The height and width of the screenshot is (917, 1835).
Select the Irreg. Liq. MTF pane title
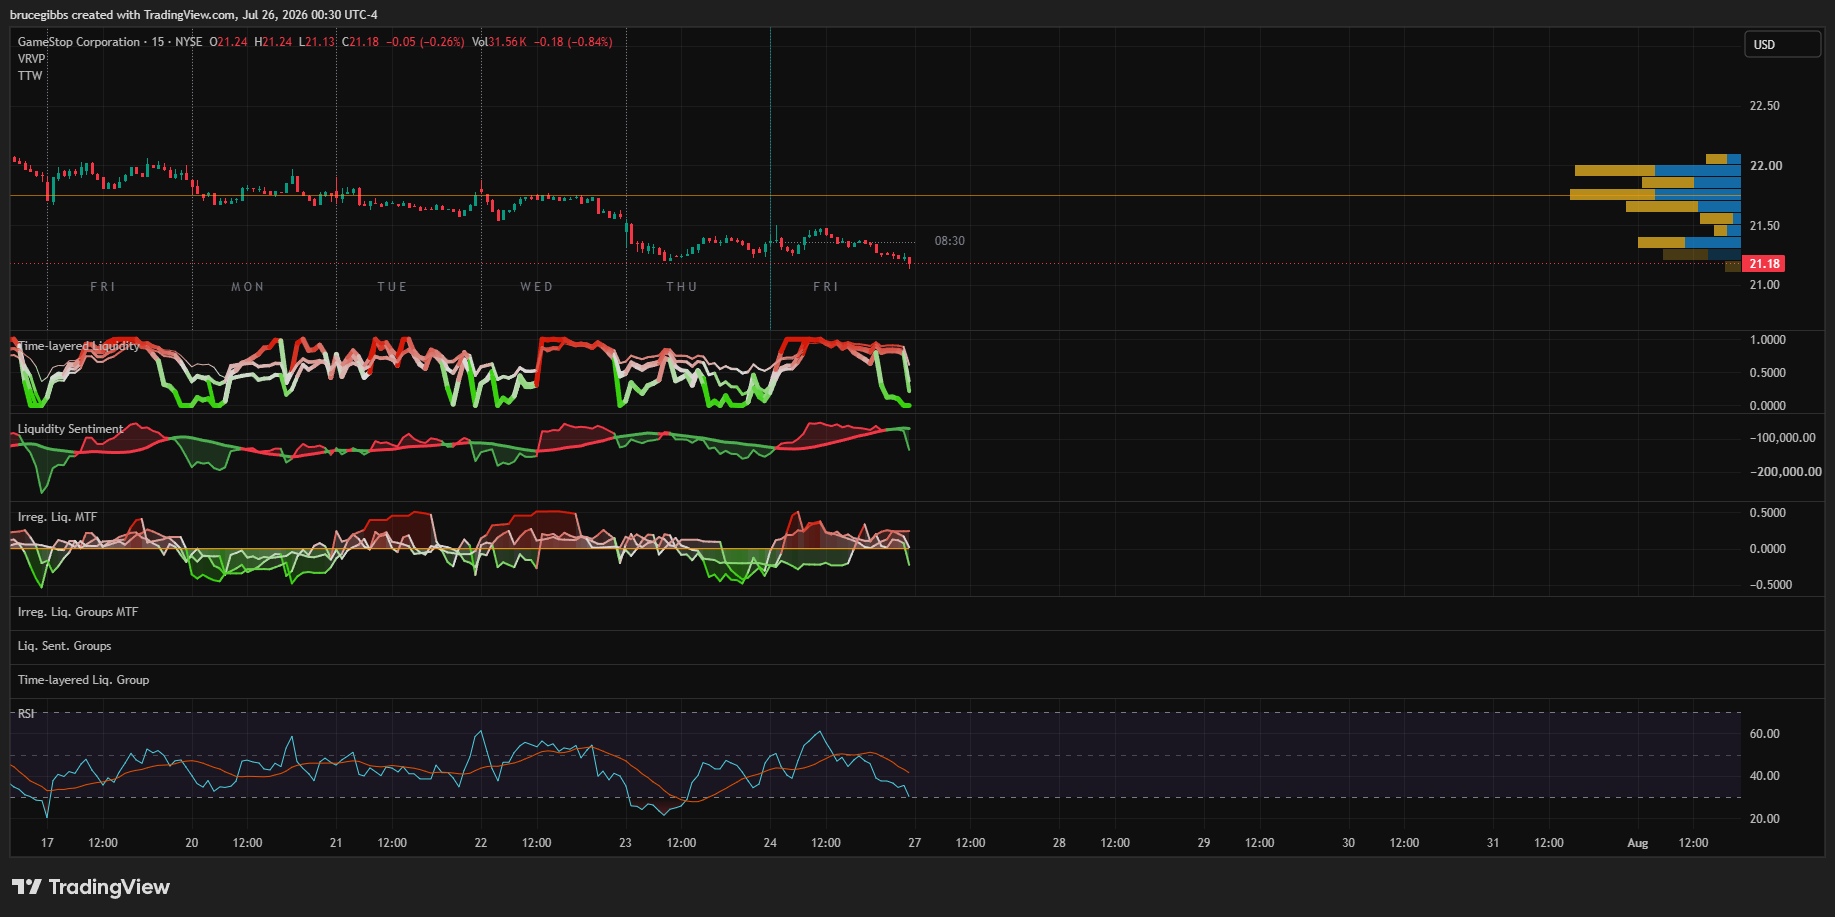(58, 517)
